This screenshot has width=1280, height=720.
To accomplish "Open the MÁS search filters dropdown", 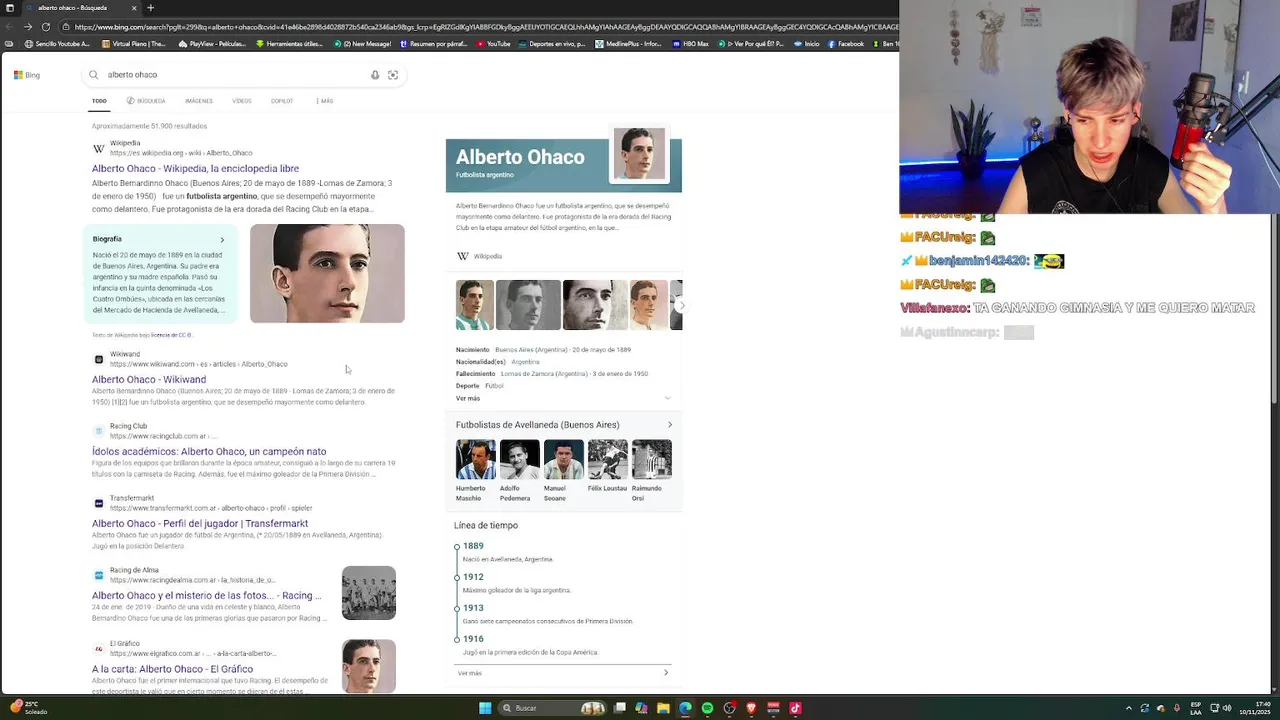I will (x=325, y=101).
